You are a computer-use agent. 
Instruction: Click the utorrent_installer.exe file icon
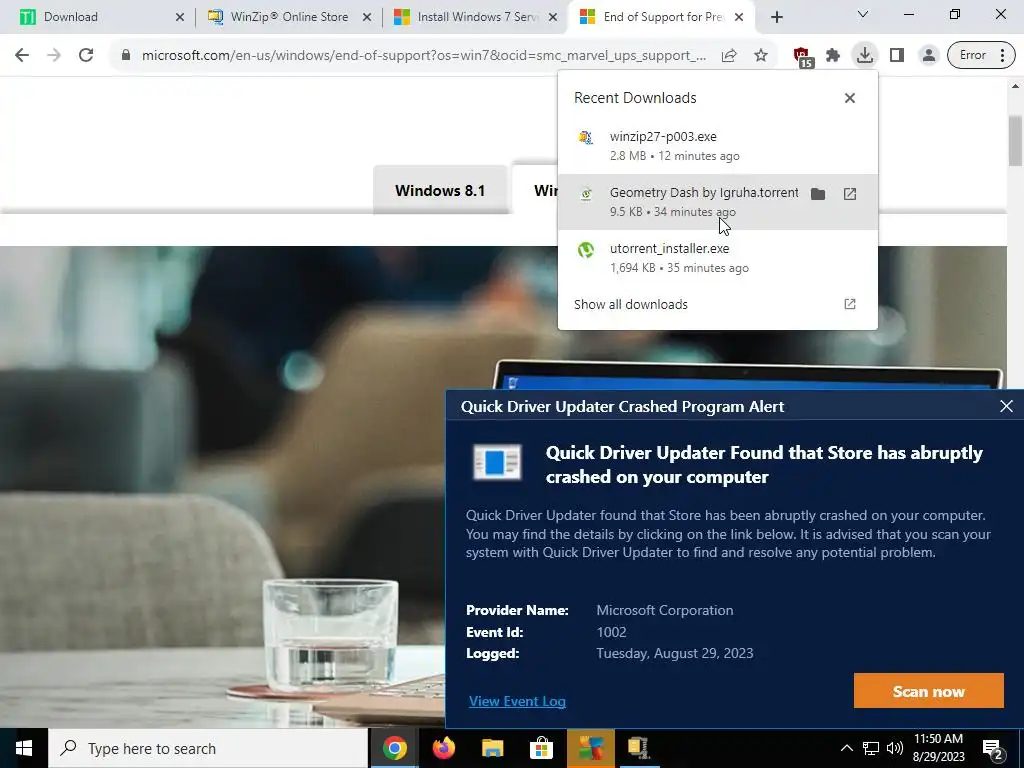586,249
